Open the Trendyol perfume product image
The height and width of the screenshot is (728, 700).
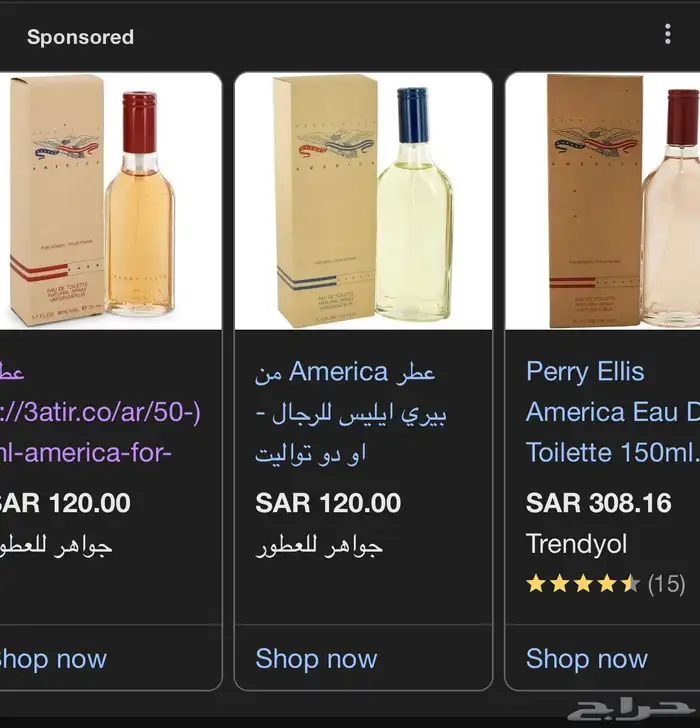603,200
